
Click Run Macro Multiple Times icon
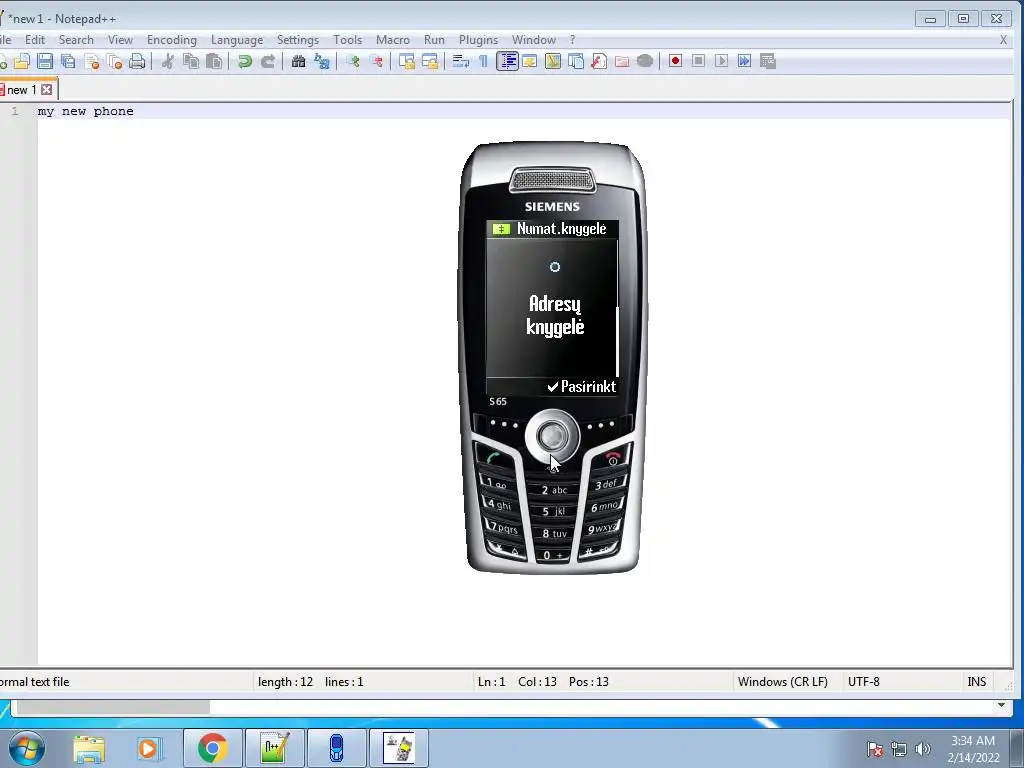tap(744, 61)
